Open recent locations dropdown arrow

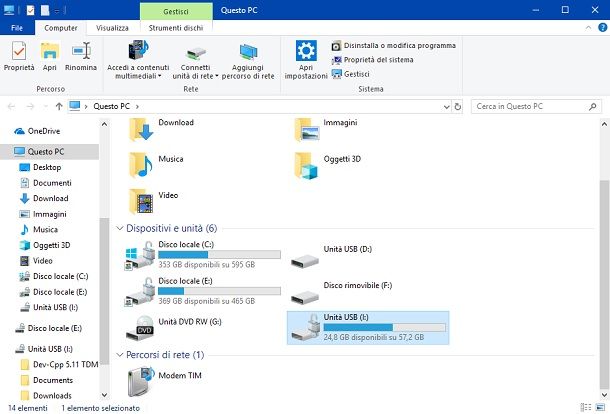pos(45,106)
